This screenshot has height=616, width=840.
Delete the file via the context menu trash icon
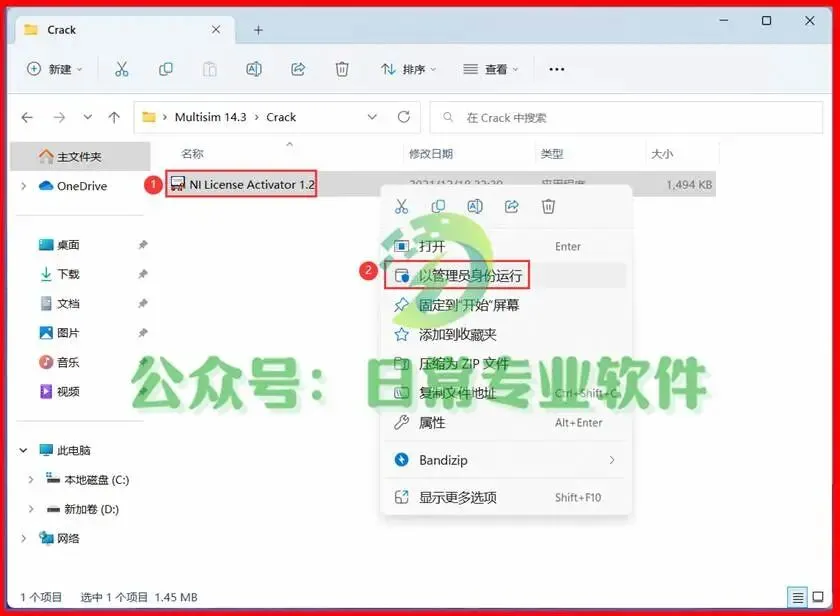coord(548,206)
